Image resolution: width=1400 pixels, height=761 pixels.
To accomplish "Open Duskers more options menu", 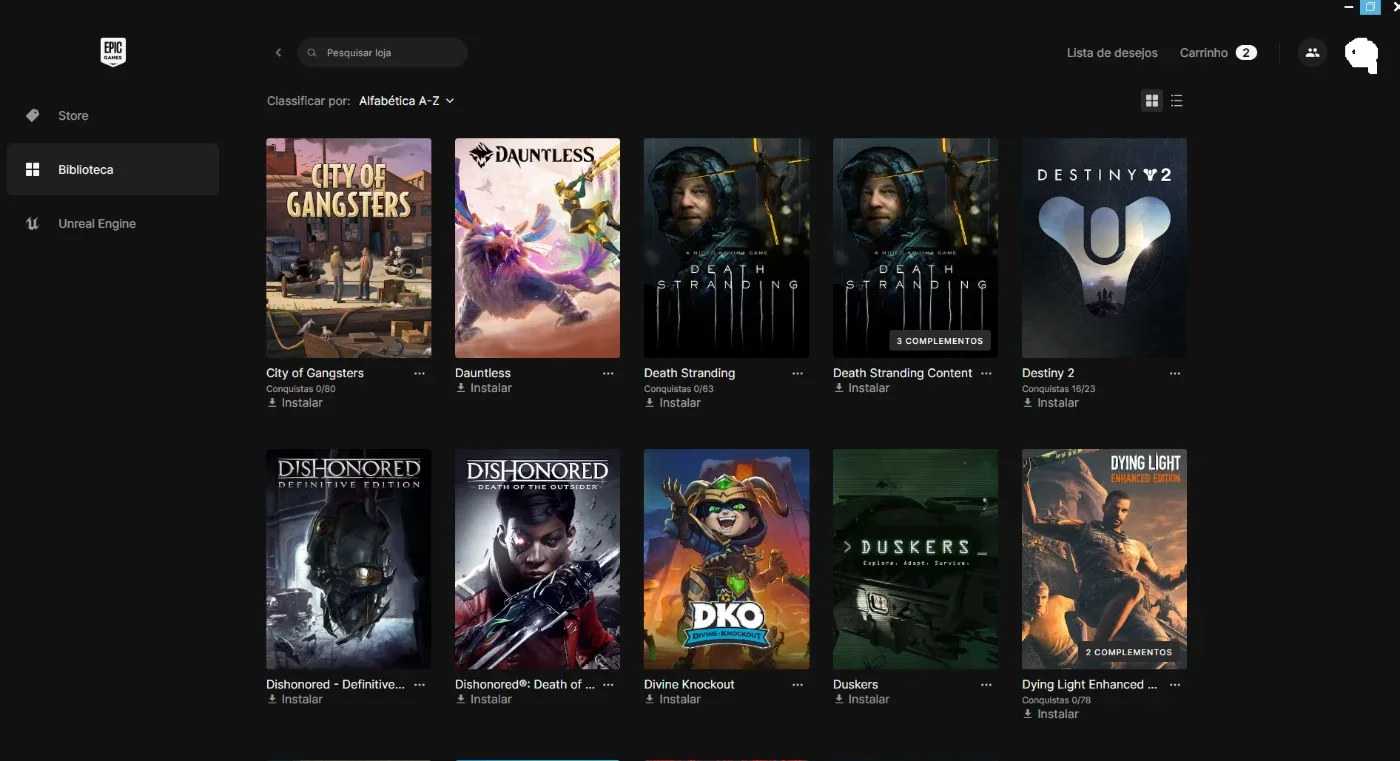I will tap(986, 685).
